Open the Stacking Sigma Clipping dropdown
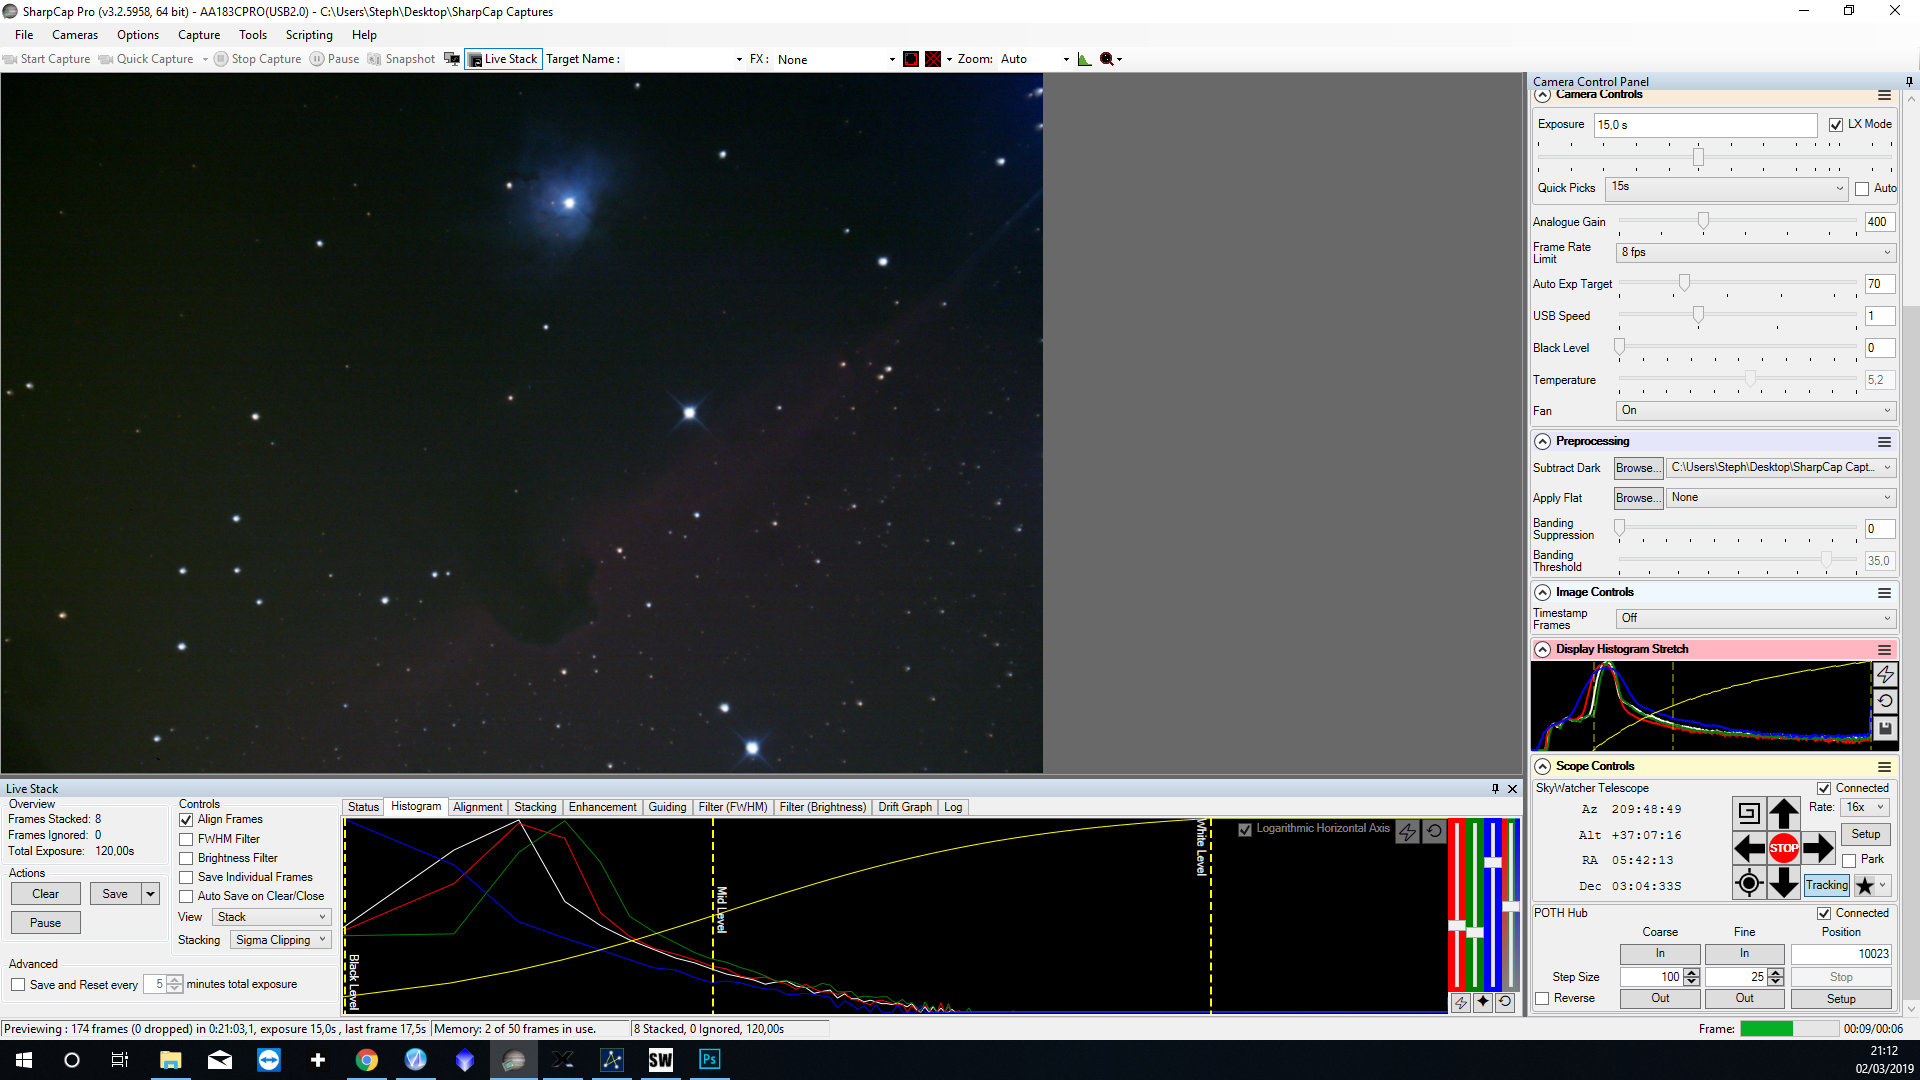Image resolution: width=1920 pixels, height=1080 pixels. pos(281,940)
